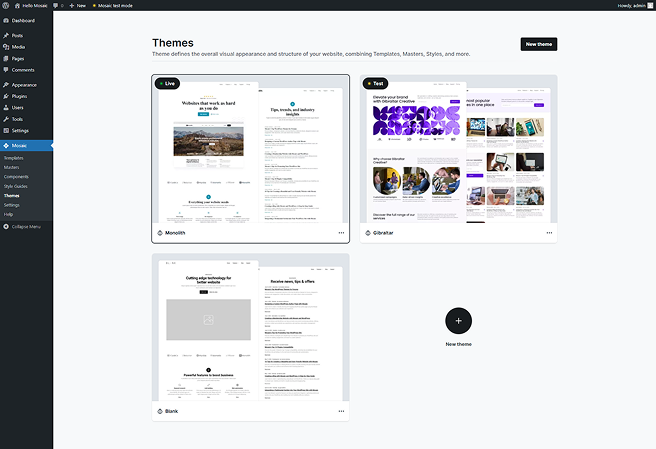Select the Mosaic menu item
This screenshot has height=449, width=656.
(26, 146)
